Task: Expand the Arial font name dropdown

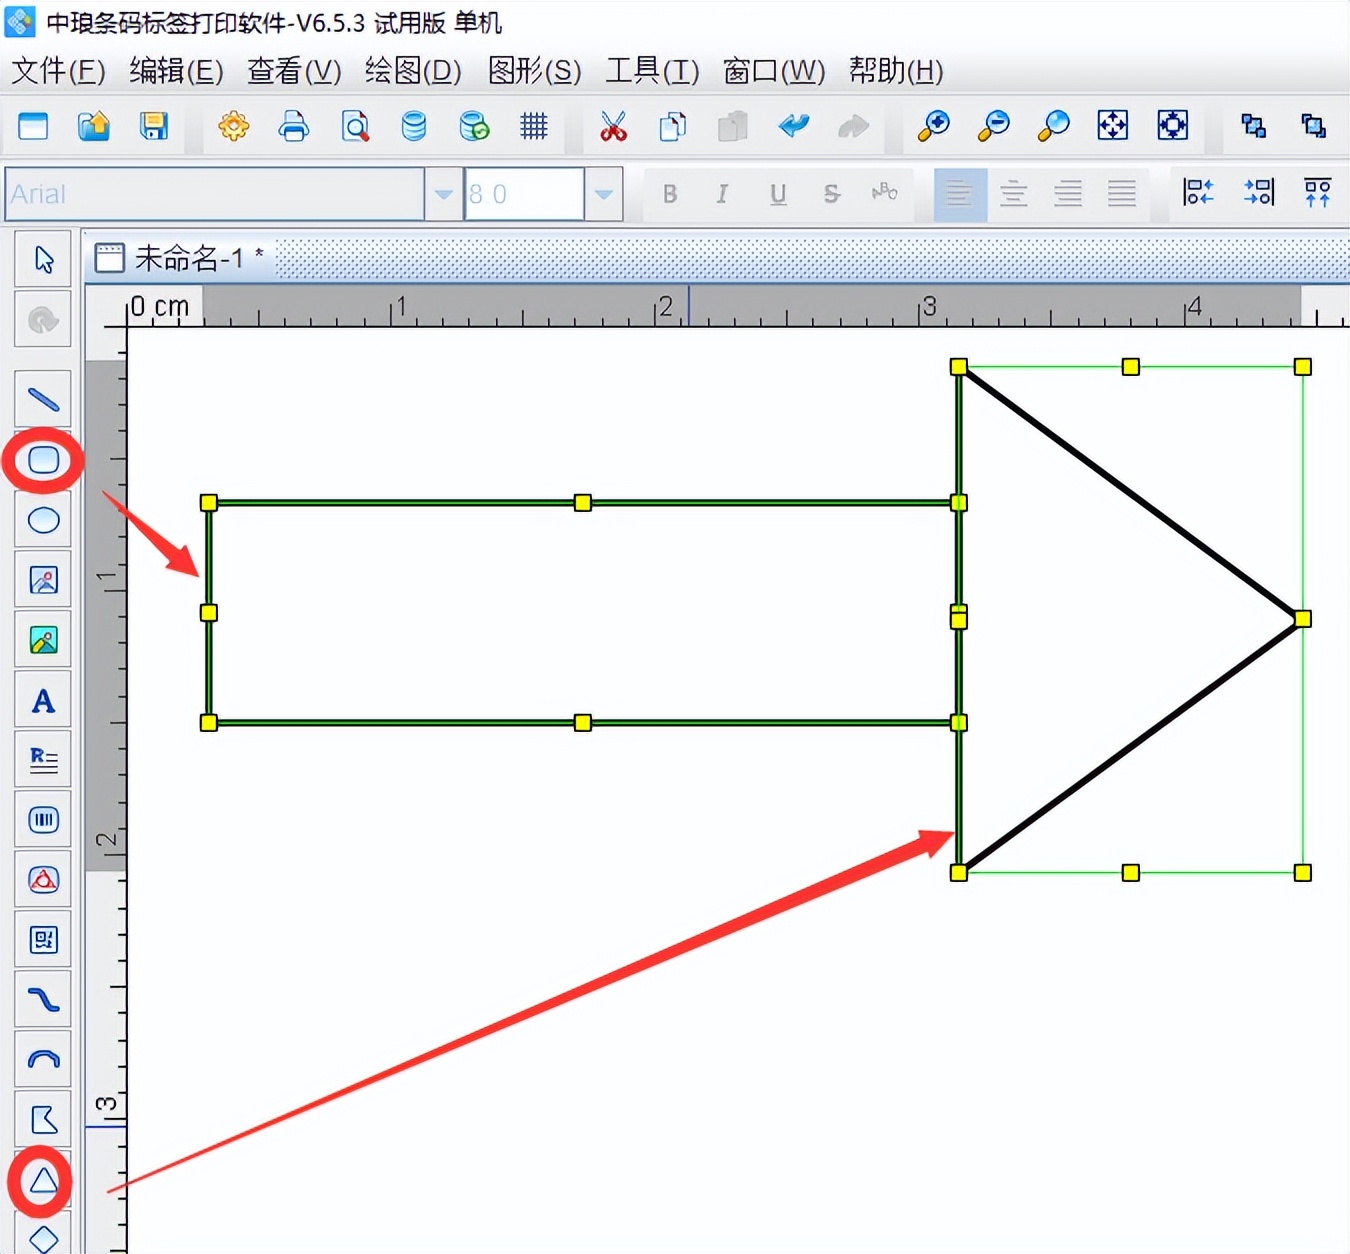Action: point(443,194)
